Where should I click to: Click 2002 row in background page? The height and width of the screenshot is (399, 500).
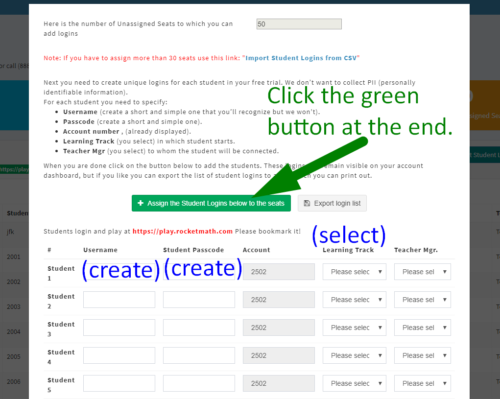pyautogui.click(x=14, y=282)
